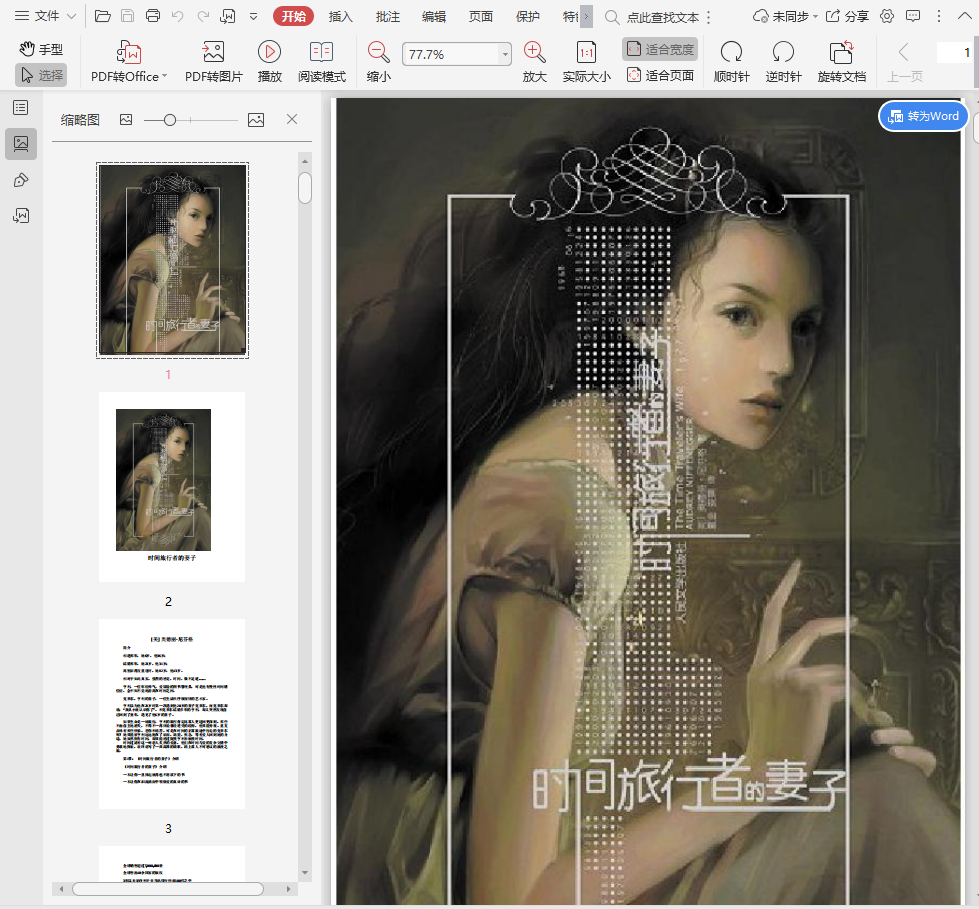This screenshot has width=979, height=909.
Task: Toggle the 适合宽度 fit width option
Action: (x=660, y=49)
